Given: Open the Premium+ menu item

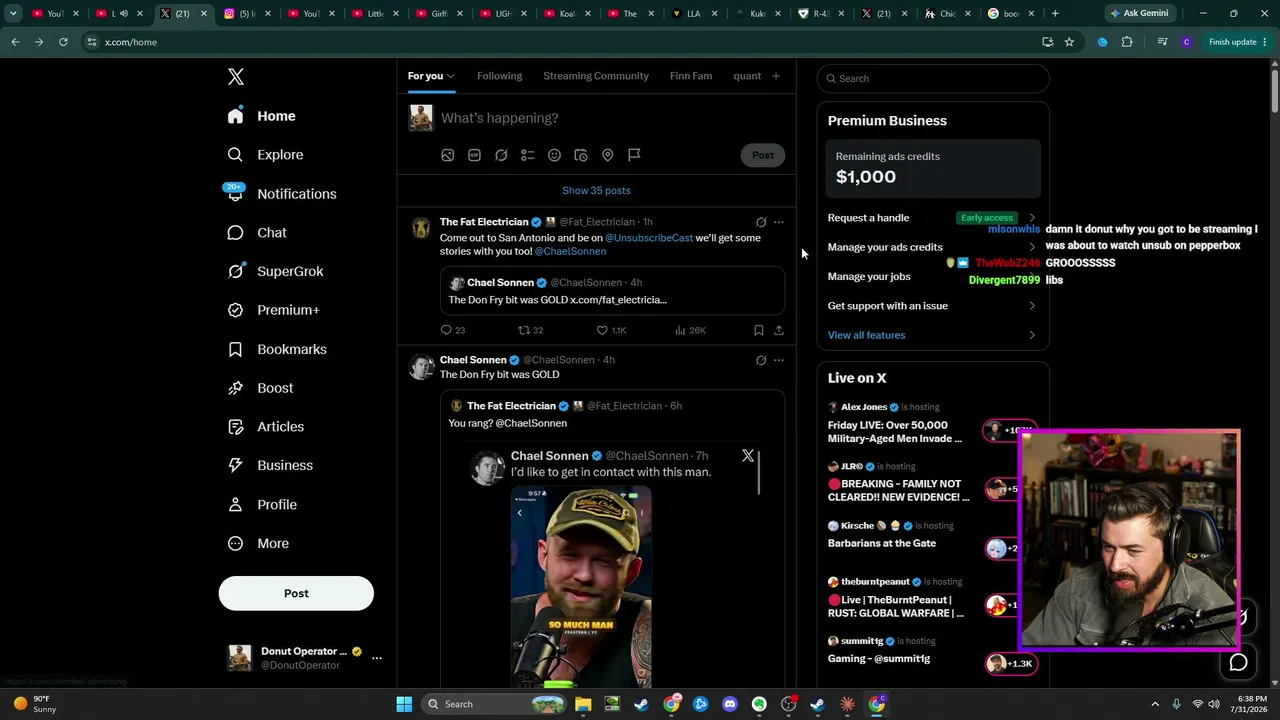Looking at the screenshot, I should (x=273, y=310).
